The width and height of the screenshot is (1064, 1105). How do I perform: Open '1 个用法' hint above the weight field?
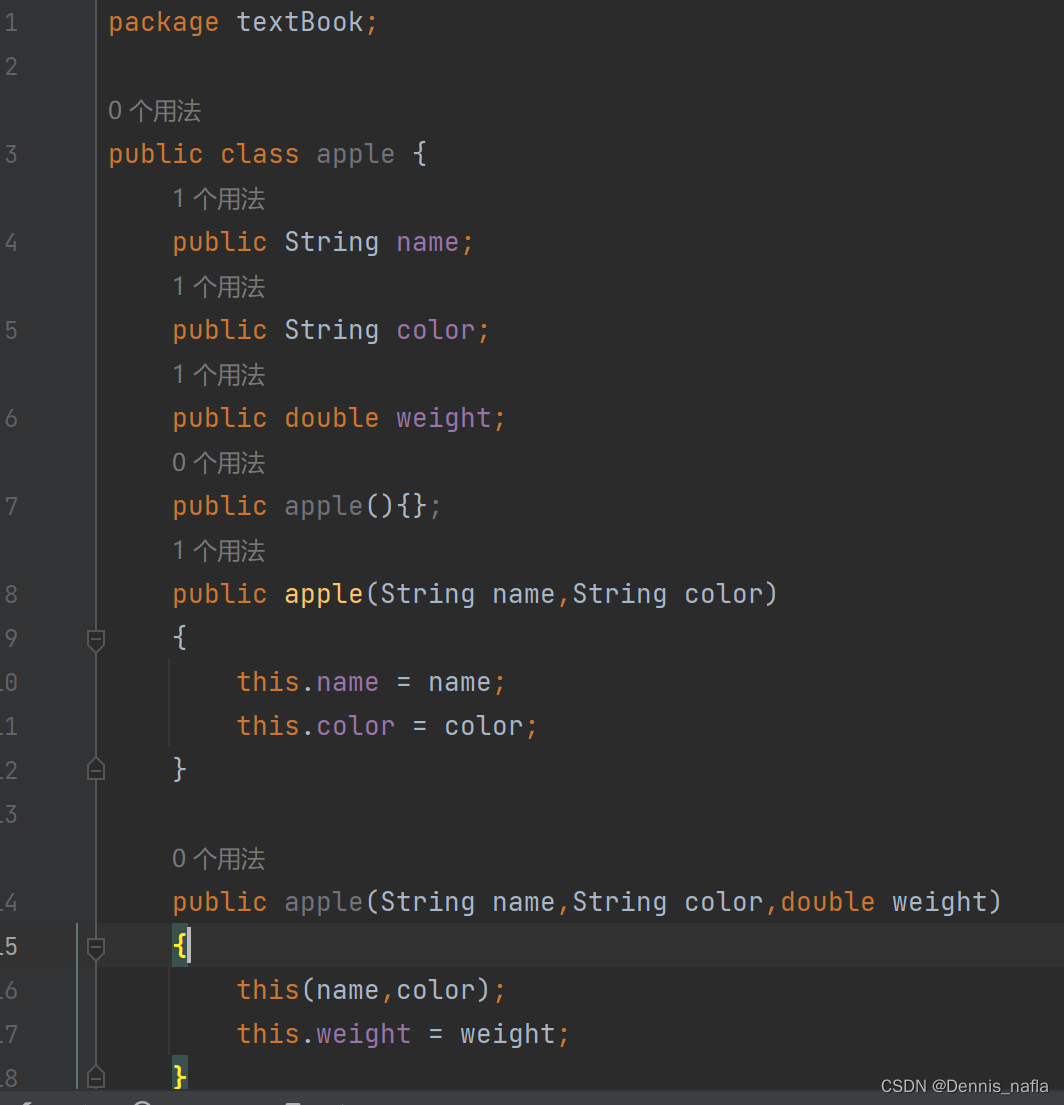tap(218, 375)
